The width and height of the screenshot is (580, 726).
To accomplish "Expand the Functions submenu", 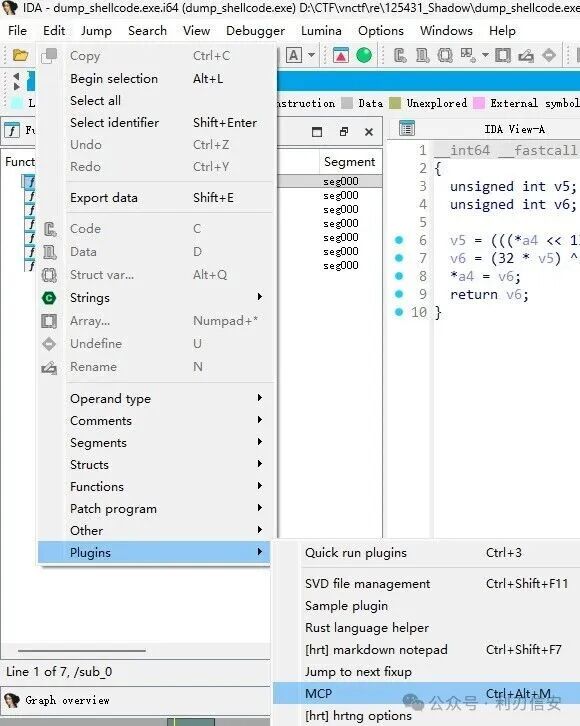I will point(154,487).
